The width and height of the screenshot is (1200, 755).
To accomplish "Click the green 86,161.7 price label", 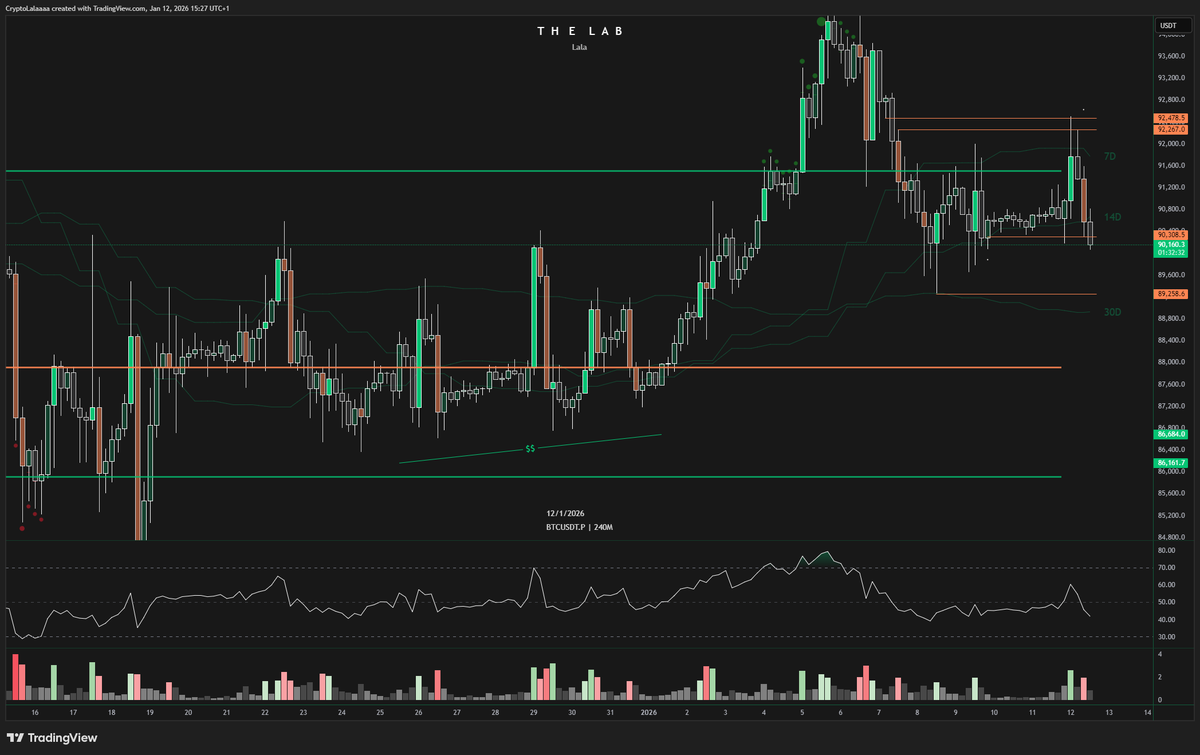I will (1170, 463).
